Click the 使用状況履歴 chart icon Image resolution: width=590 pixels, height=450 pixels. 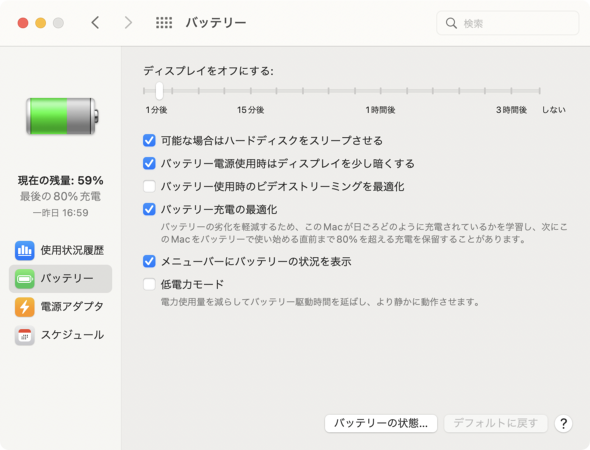click(x=25, y=251)
